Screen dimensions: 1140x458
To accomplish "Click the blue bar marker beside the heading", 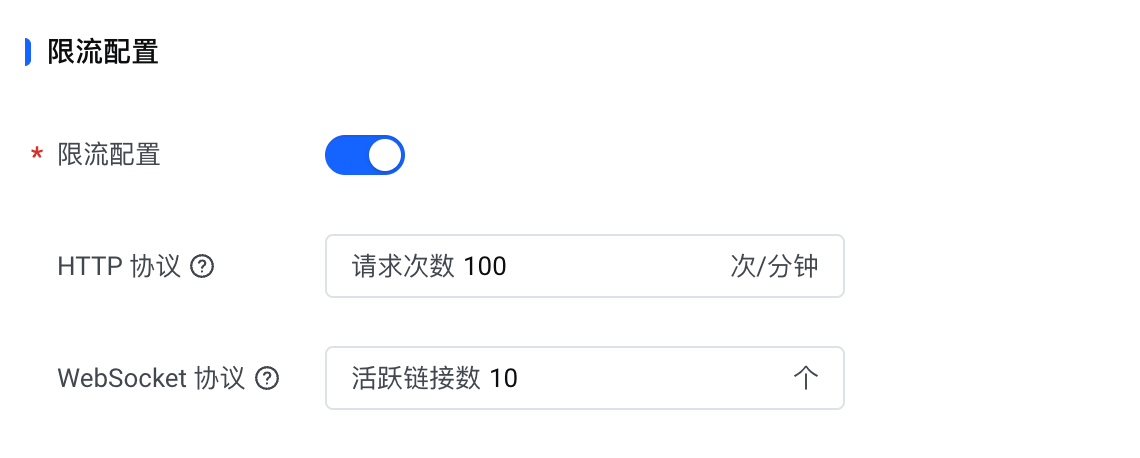I will [28, 52].
